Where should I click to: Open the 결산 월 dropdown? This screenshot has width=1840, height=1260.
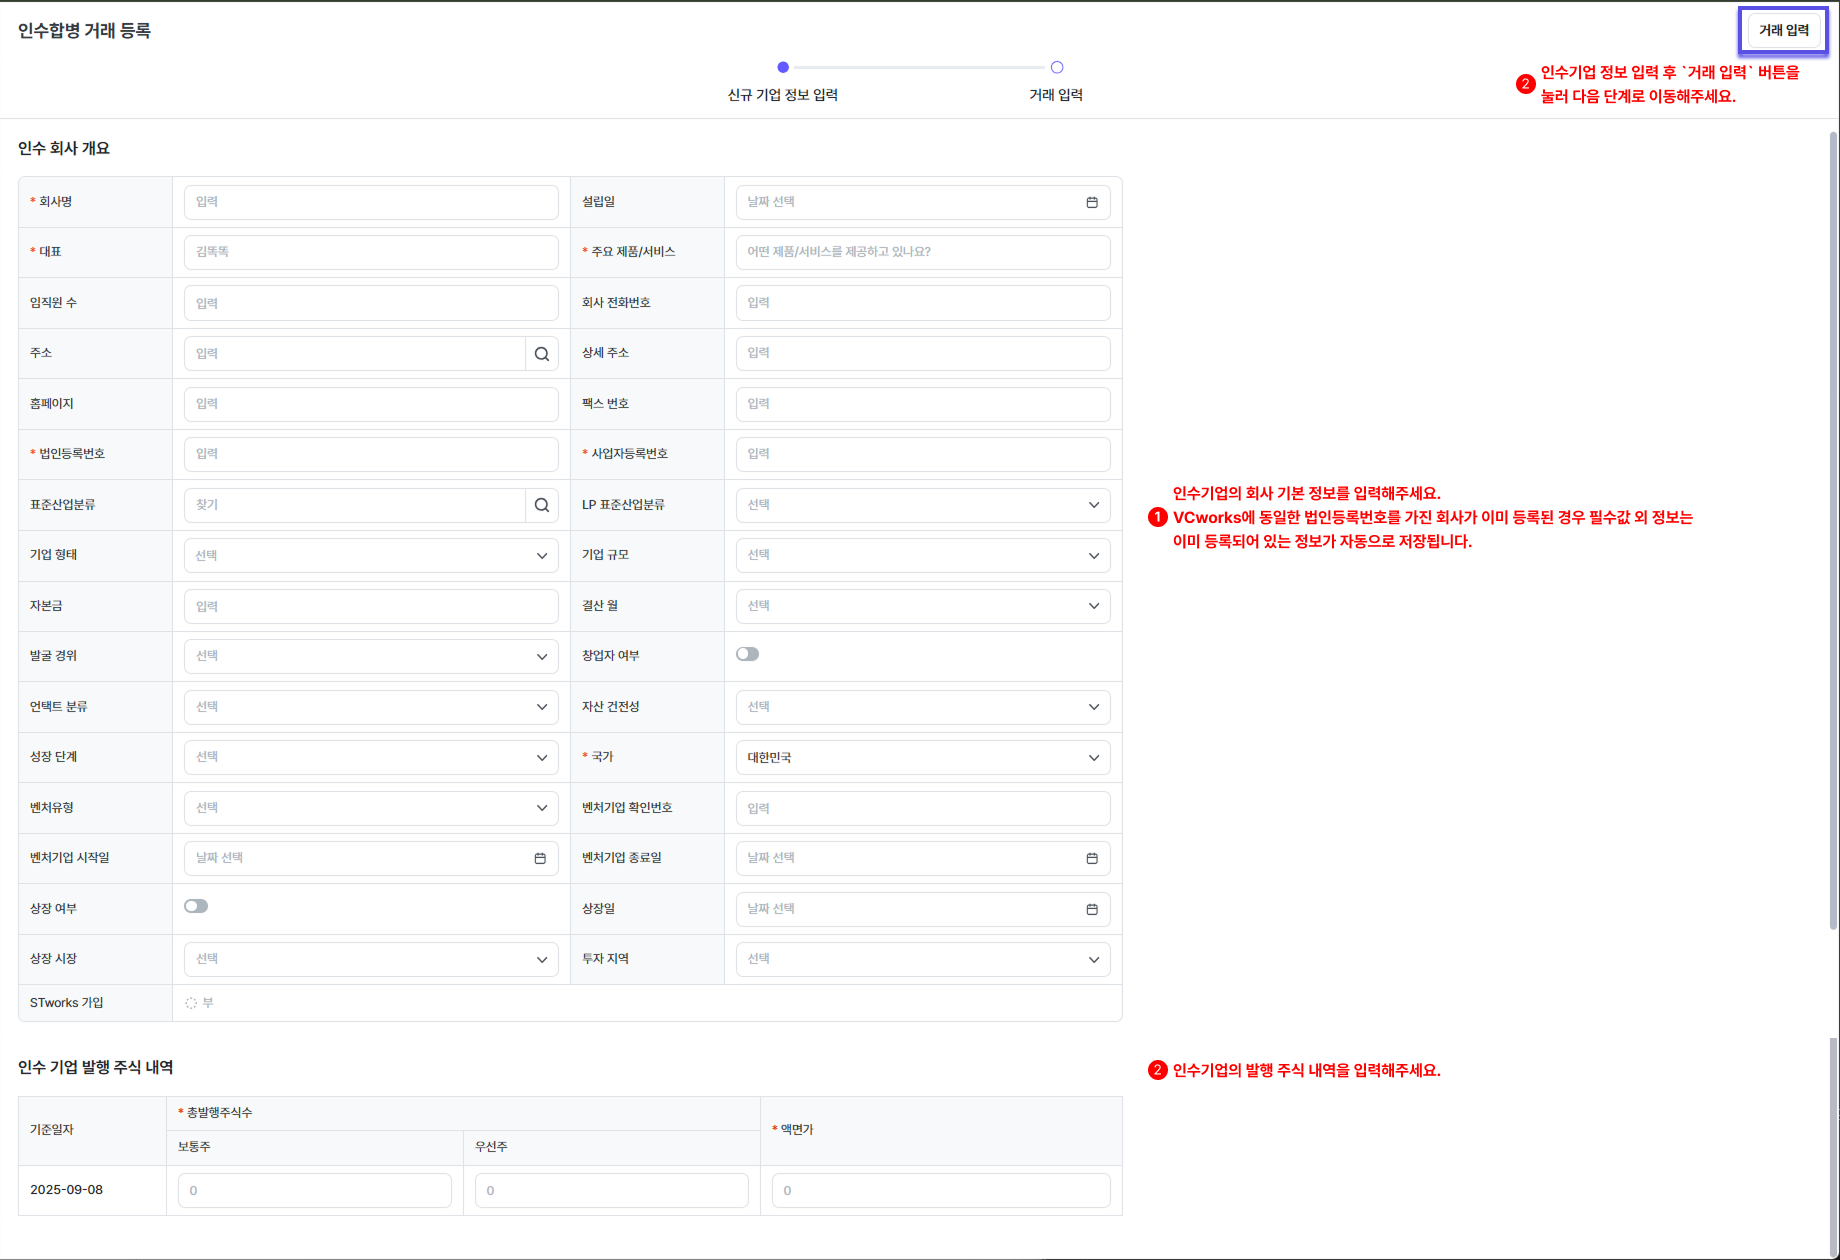click(922, 606)
